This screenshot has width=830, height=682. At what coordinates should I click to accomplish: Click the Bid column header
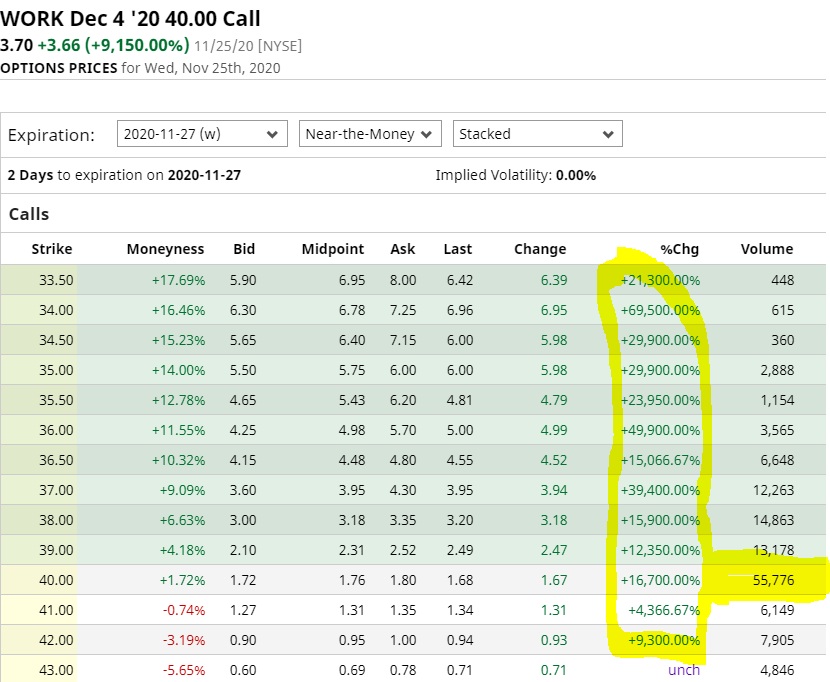tap(243, 249)
